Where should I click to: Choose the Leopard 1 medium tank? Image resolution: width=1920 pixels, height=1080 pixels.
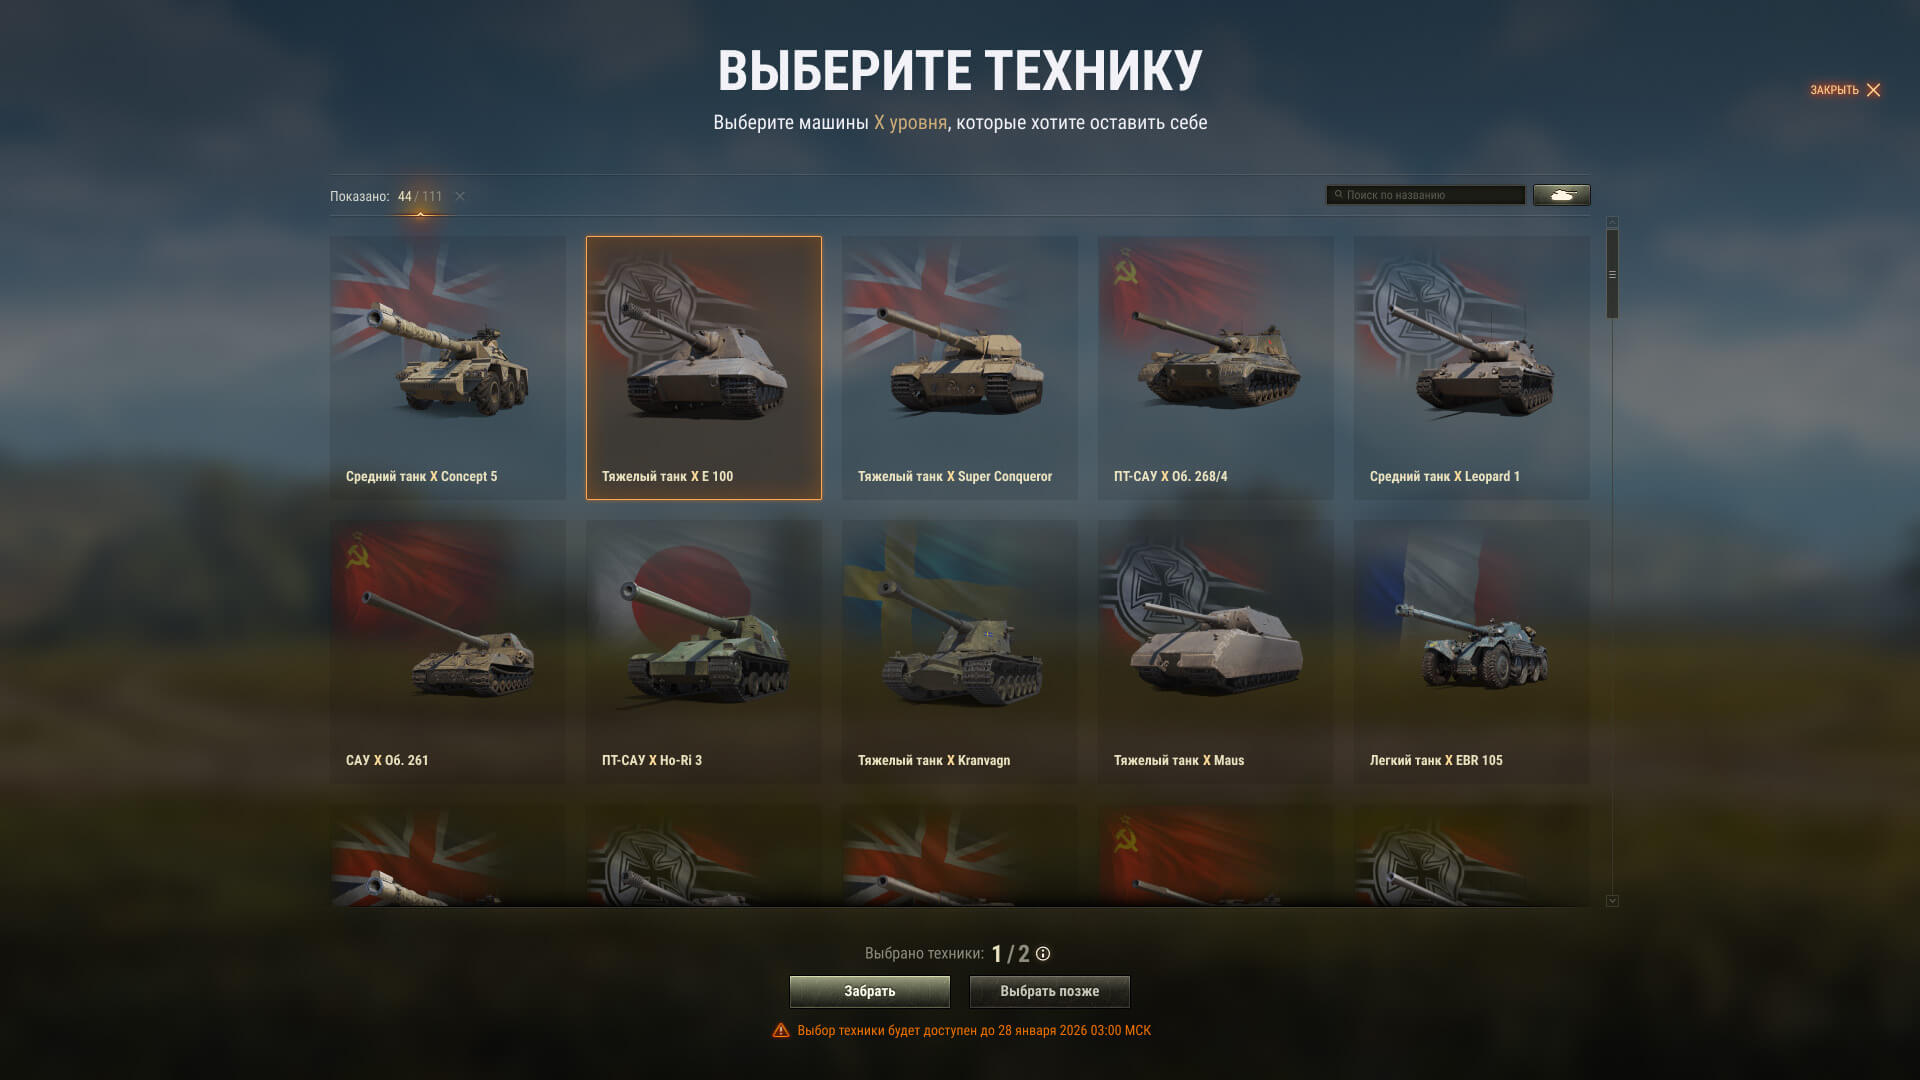pyautogui.click(x=1472, y=368)
